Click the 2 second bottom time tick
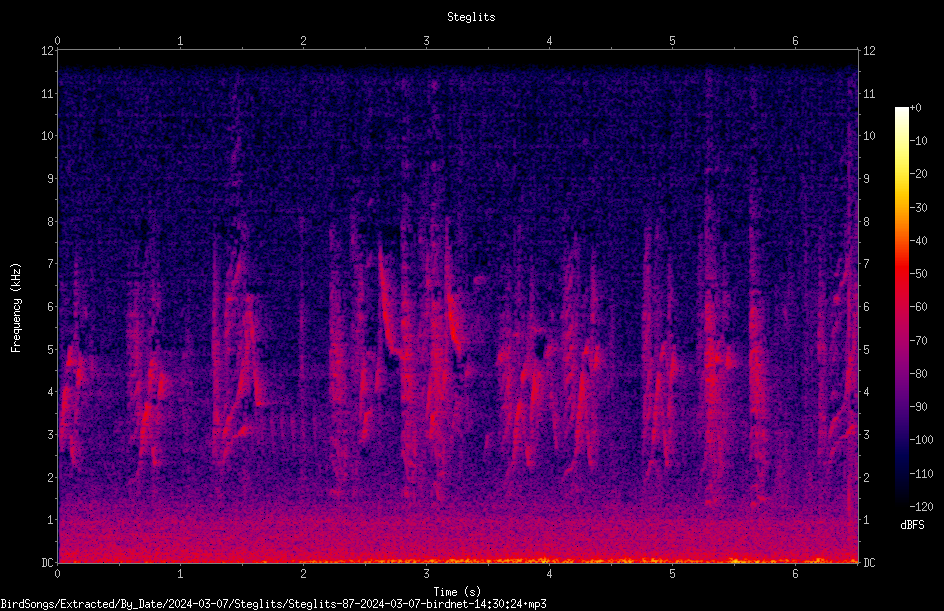The height and width of the screenshot is (611, 944). tap(303, 574)
